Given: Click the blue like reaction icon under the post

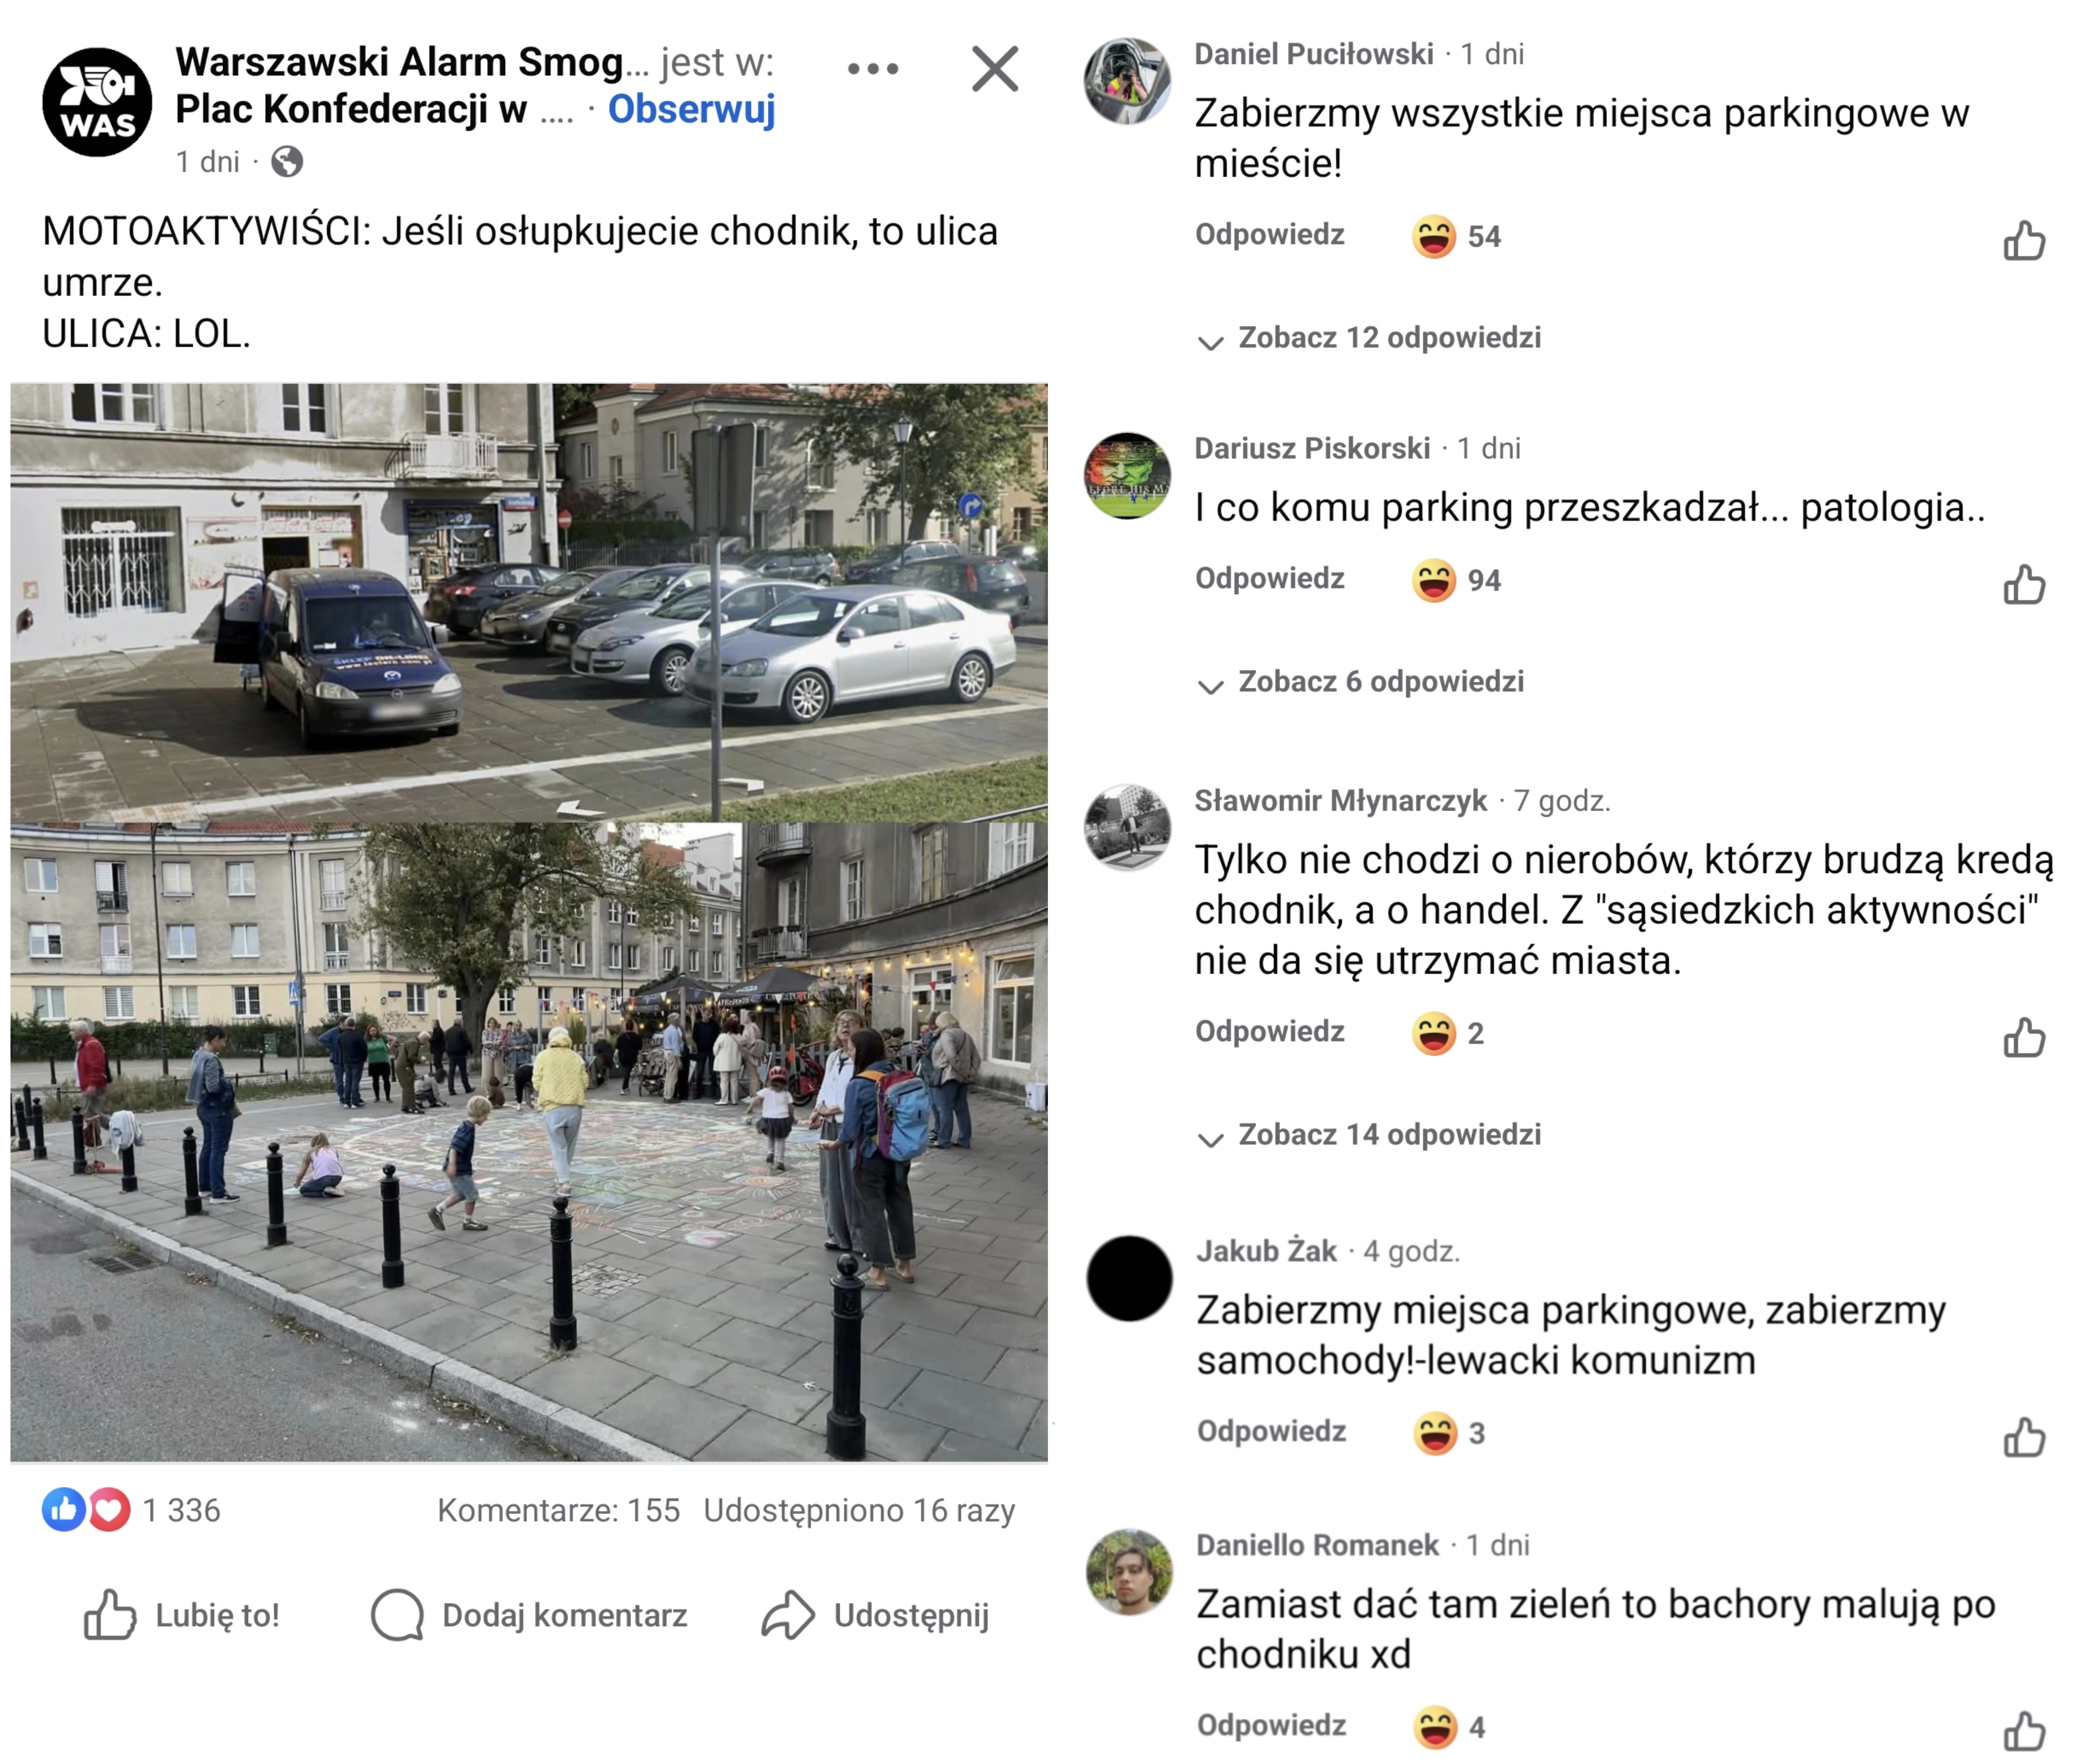Looking at the screenshot, I should tap(63, 1509).
